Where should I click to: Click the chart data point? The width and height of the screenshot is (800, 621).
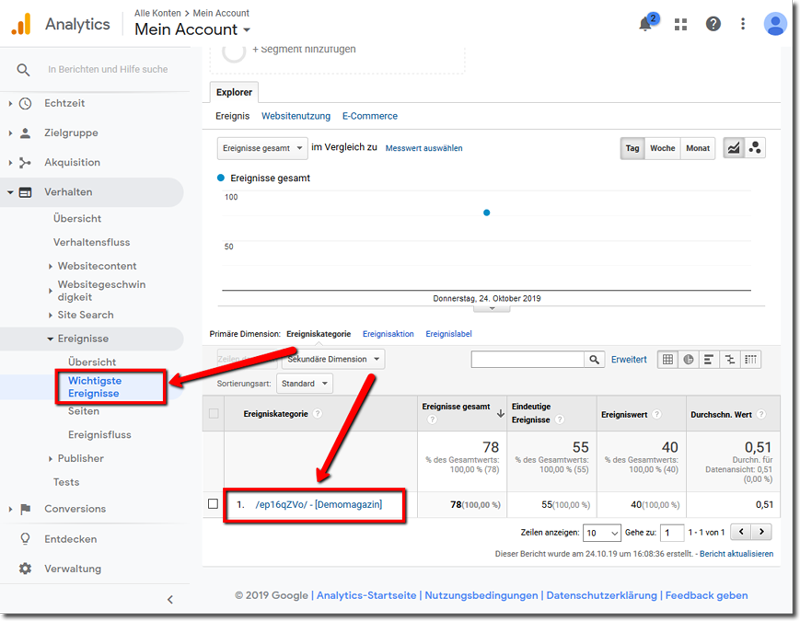click(x=487, y=213)
